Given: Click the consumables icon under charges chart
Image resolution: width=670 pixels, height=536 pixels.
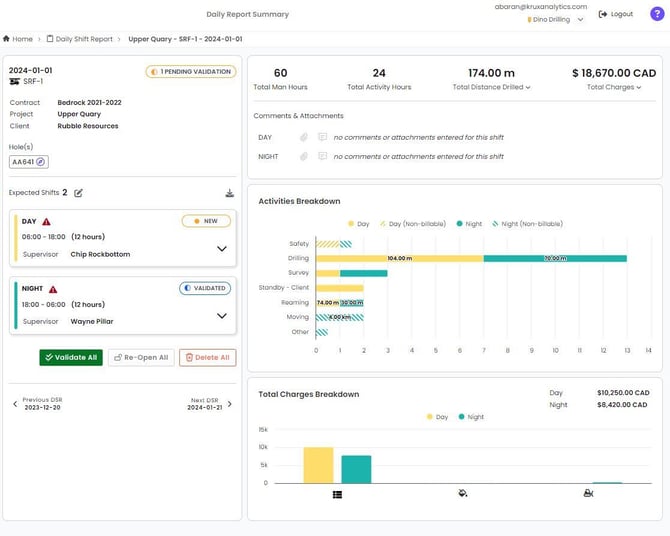Looking at the screenshot, I should click(462, 494).
